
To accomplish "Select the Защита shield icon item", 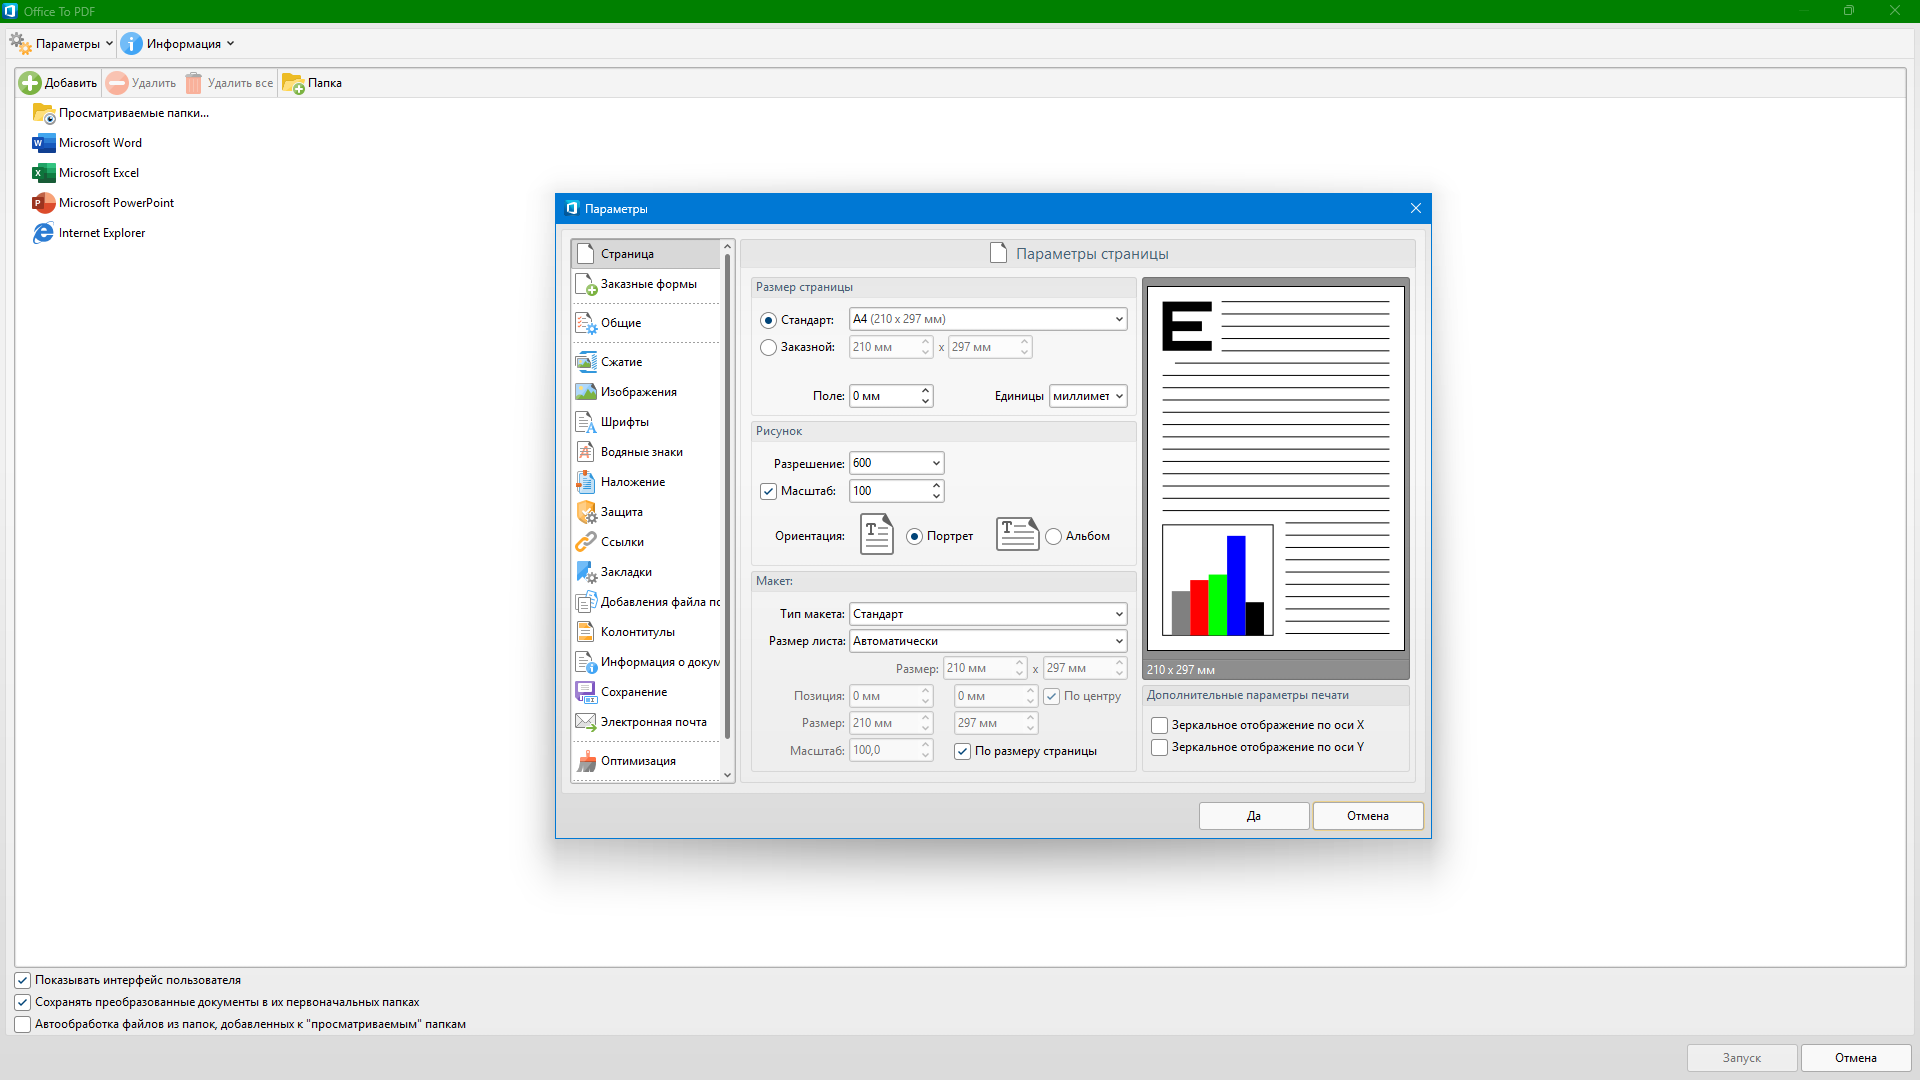I will pyautogui.click(x=587, y=512).
